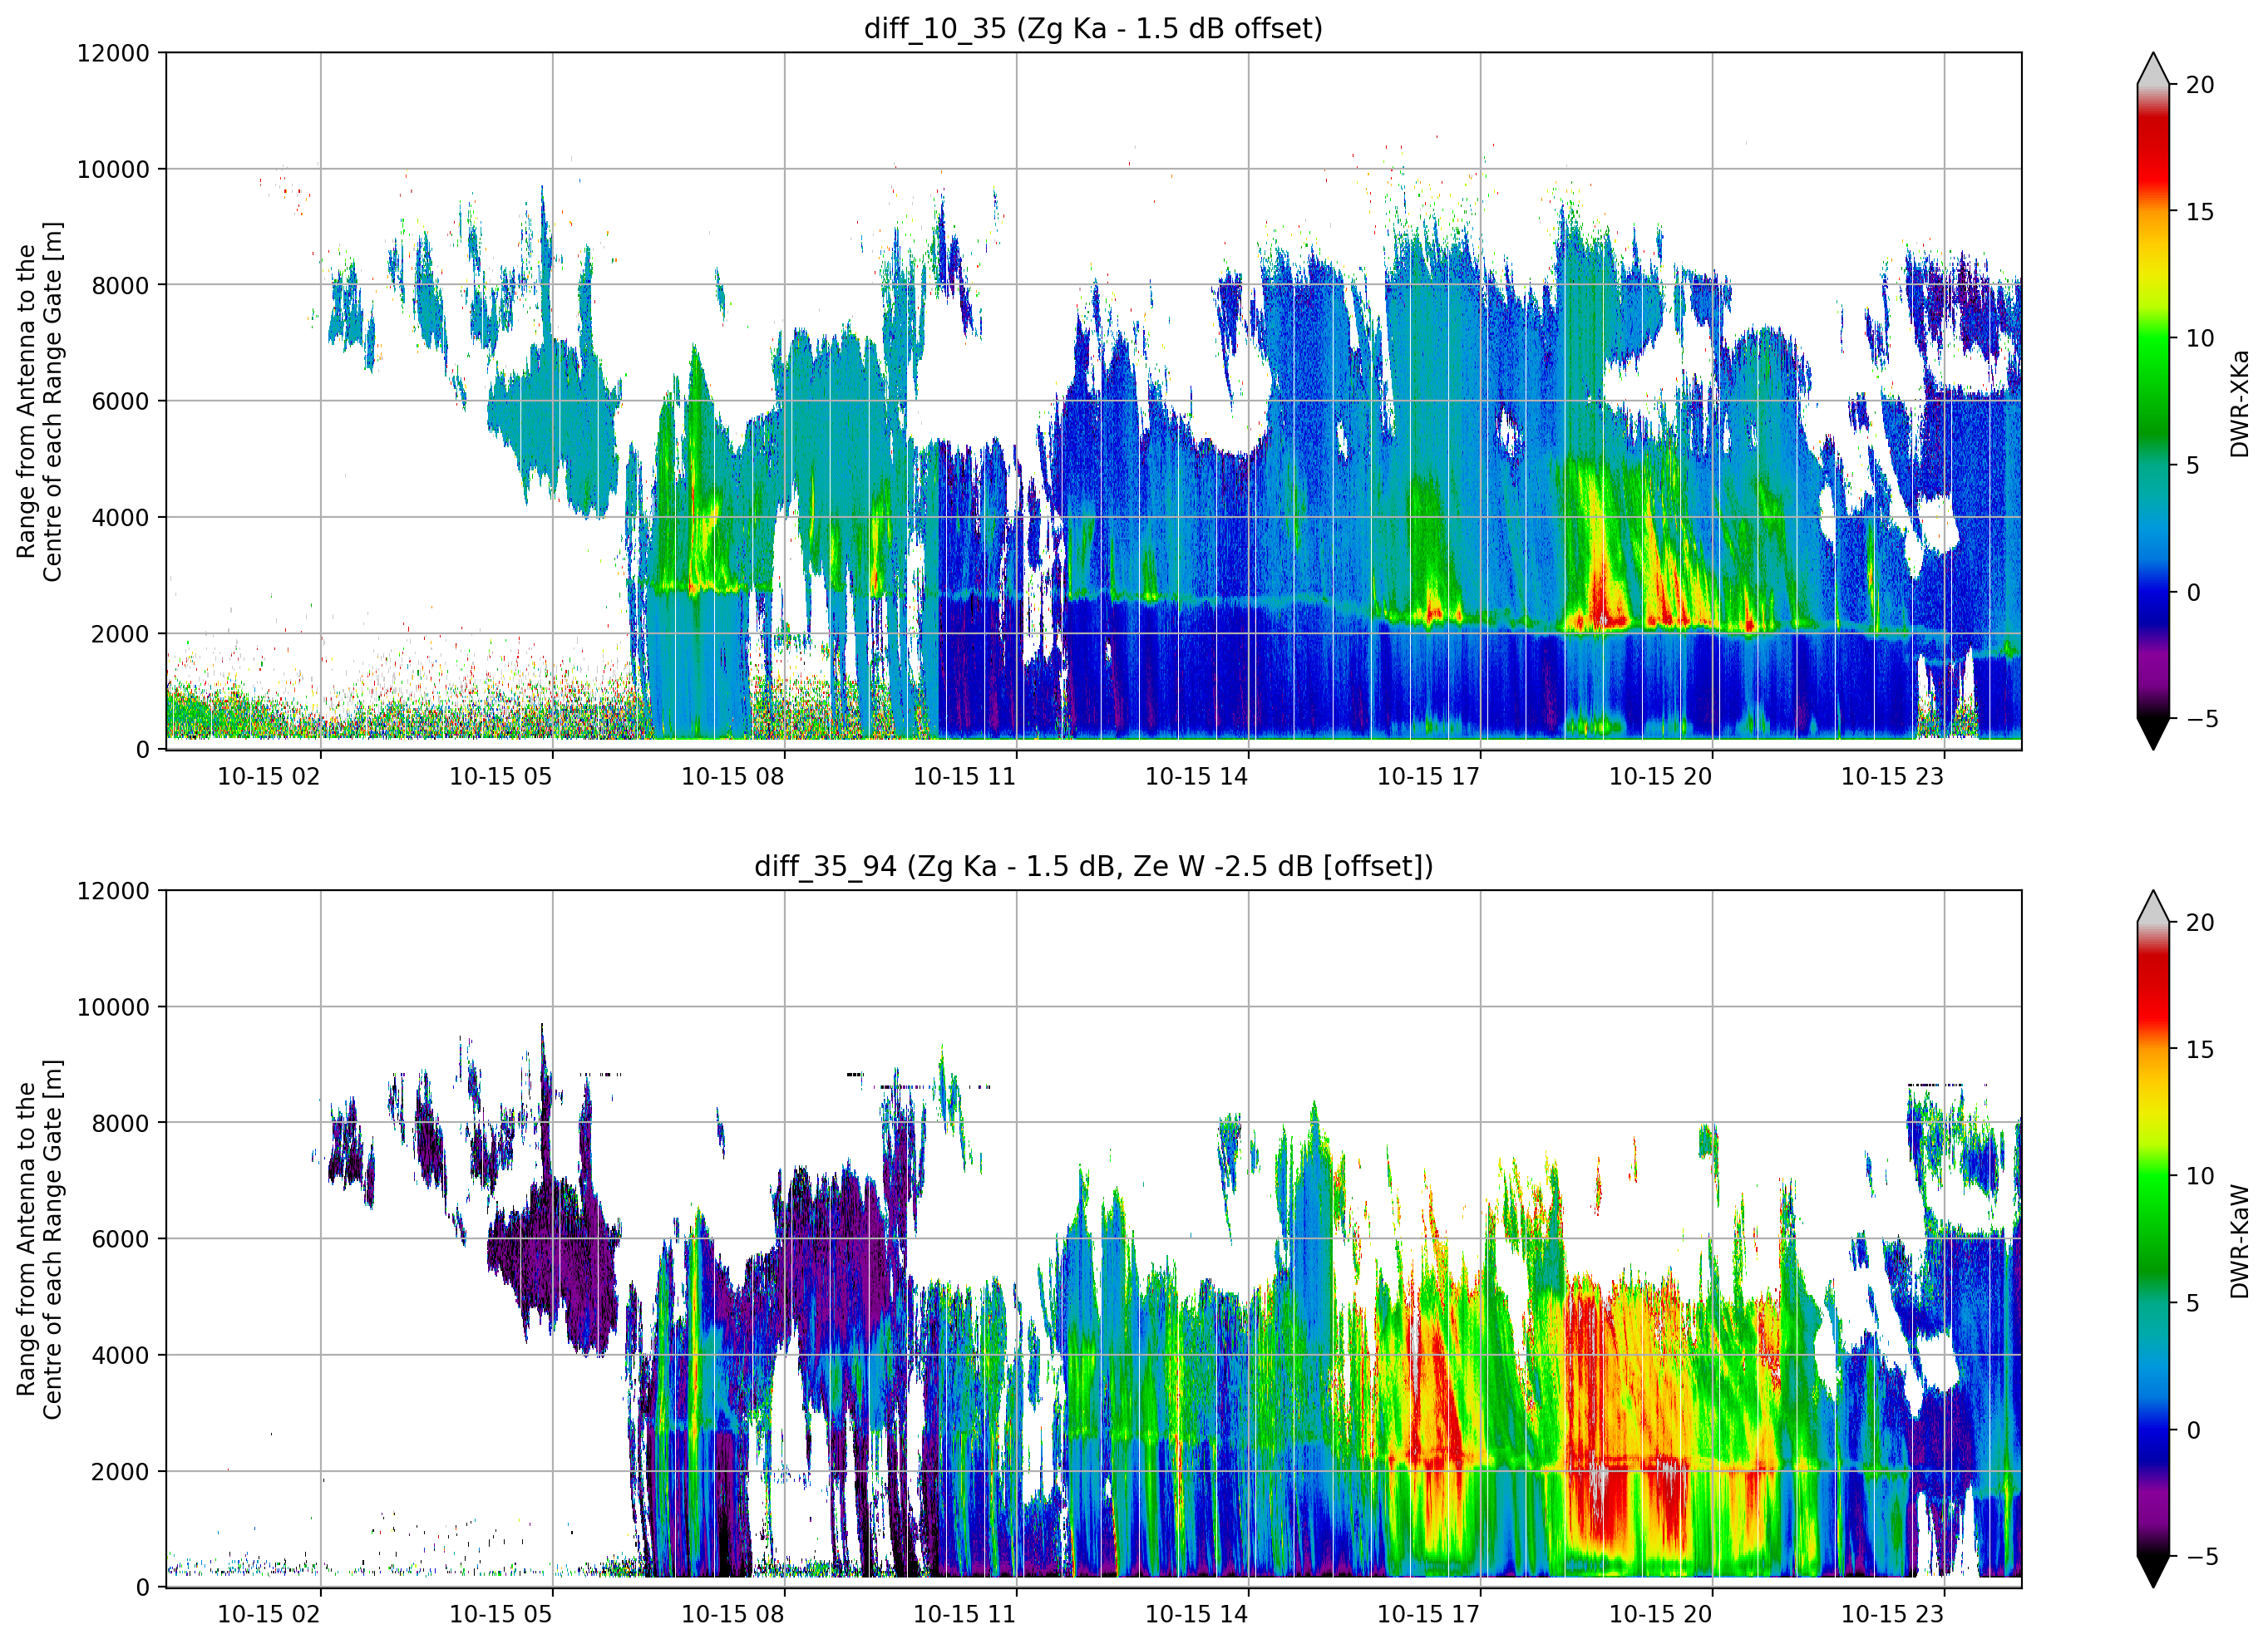Viewport: 2268px width, 1644px height.
Task: Click the '10' tick on the DWR-KaW colorbar
Action: point(2200,1176)
